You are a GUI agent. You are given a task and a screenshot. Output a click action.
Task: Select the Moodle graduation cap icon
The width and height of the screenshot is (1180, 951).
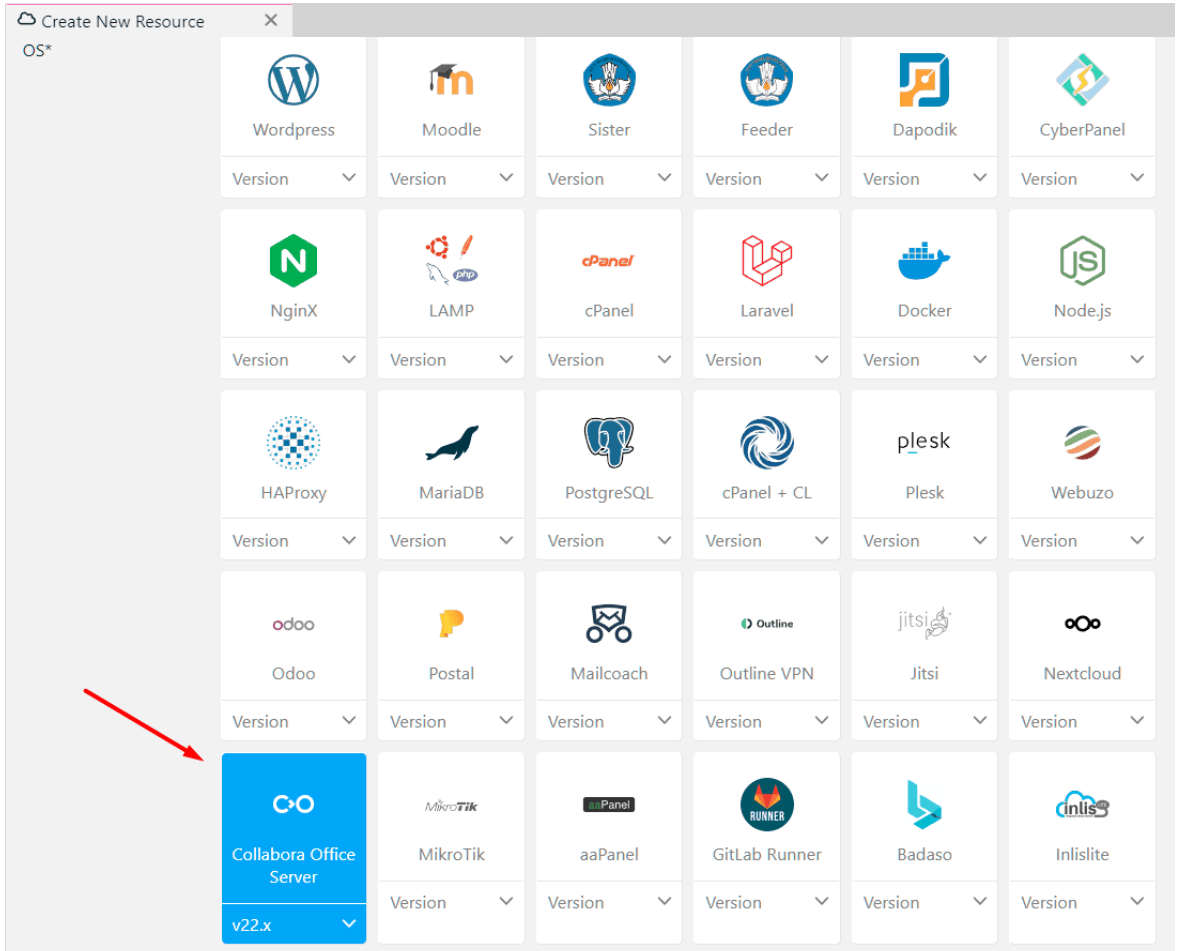(x=450, y=80)
